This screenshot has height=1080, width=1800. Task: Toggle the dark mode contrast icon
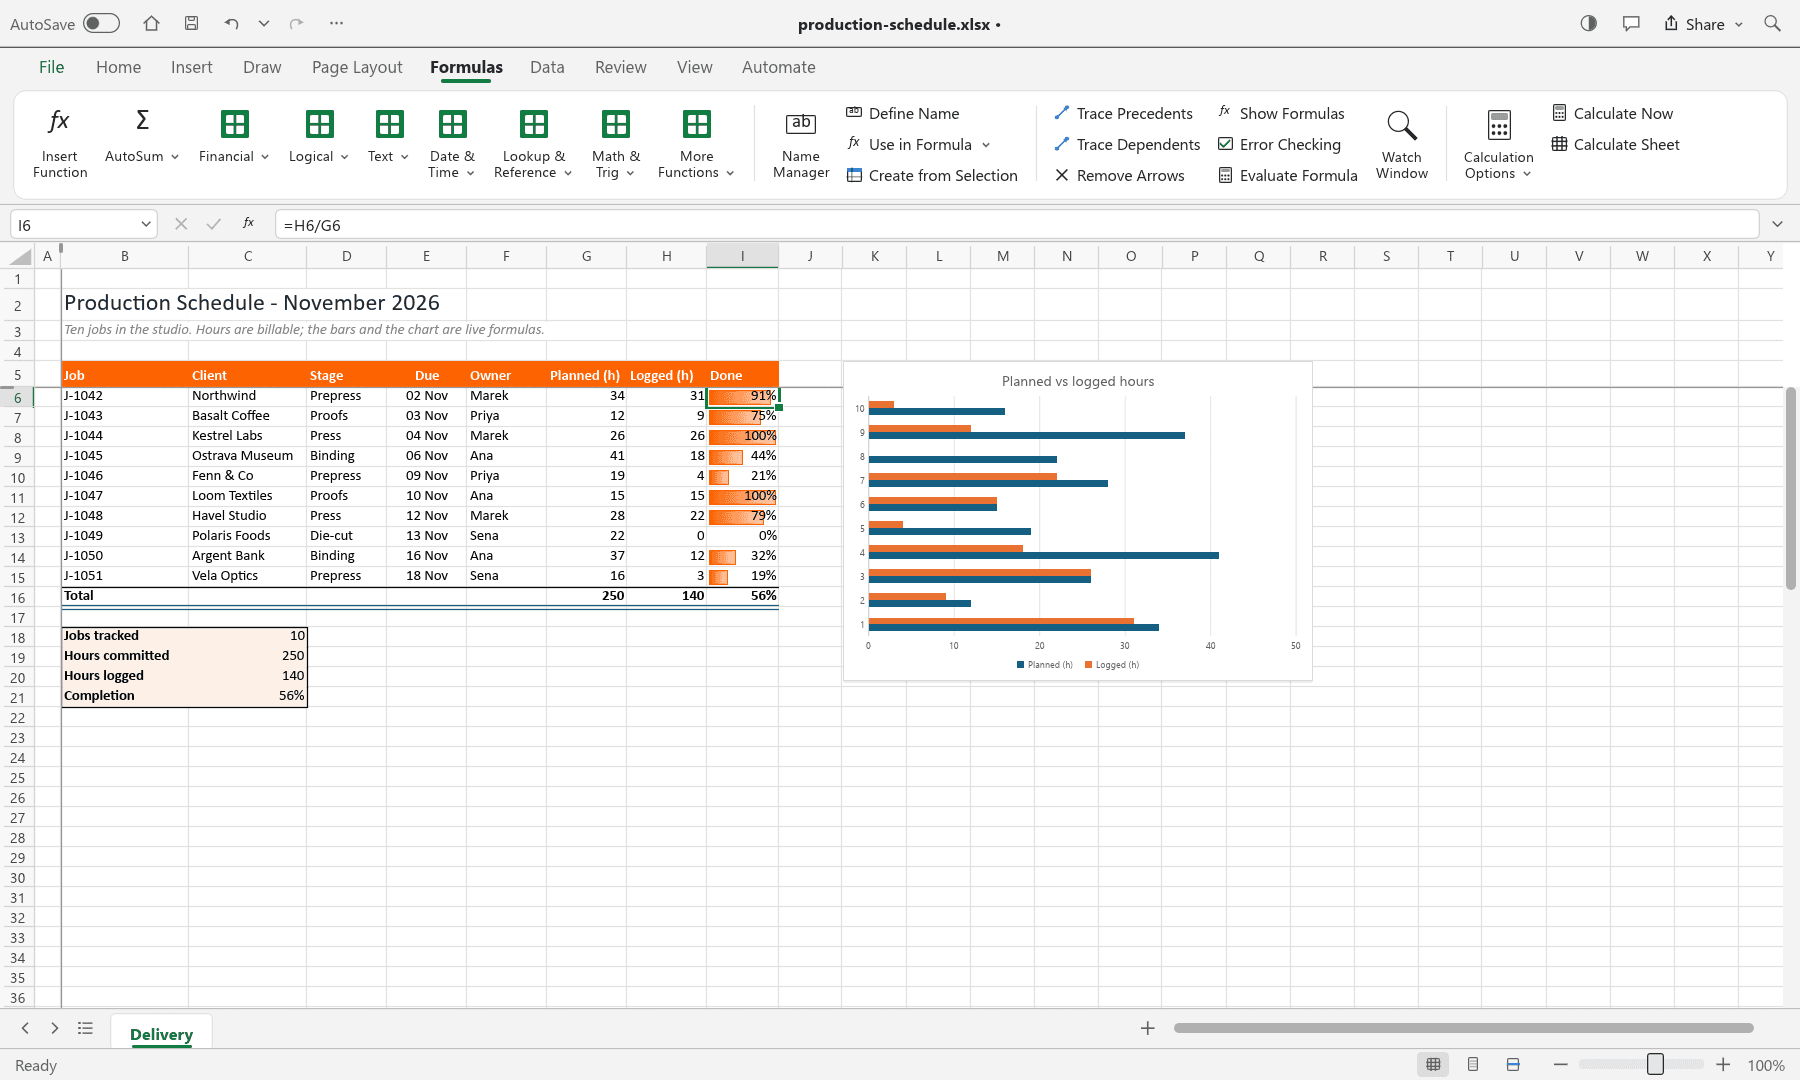coord(1589,23)
